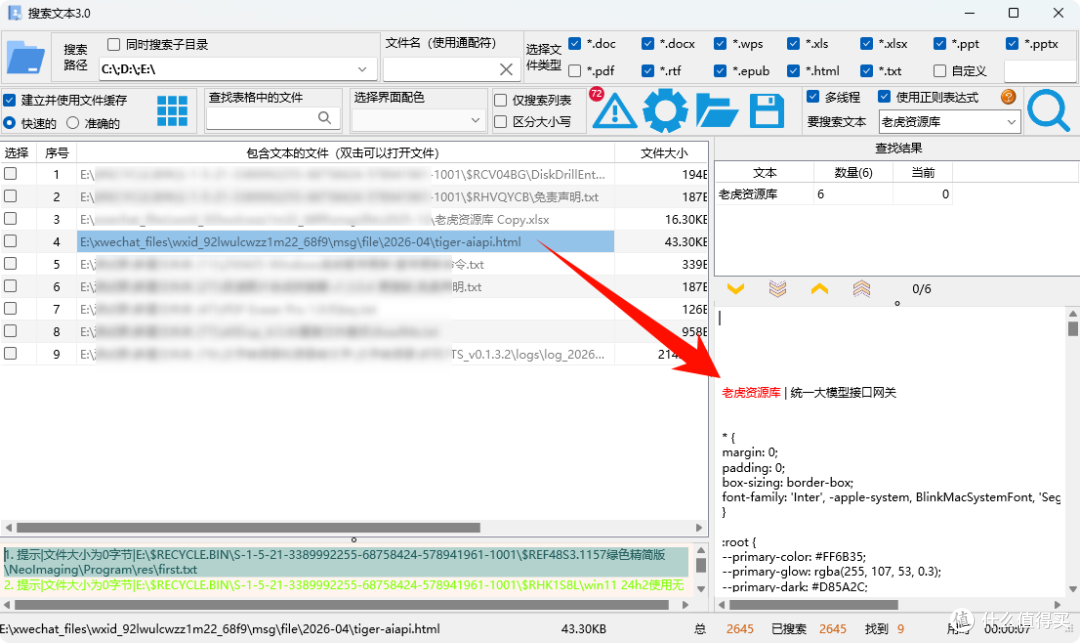Uncheck the *.epub file type
This screenshot has height=643, width=1080.
pos(720,71)
